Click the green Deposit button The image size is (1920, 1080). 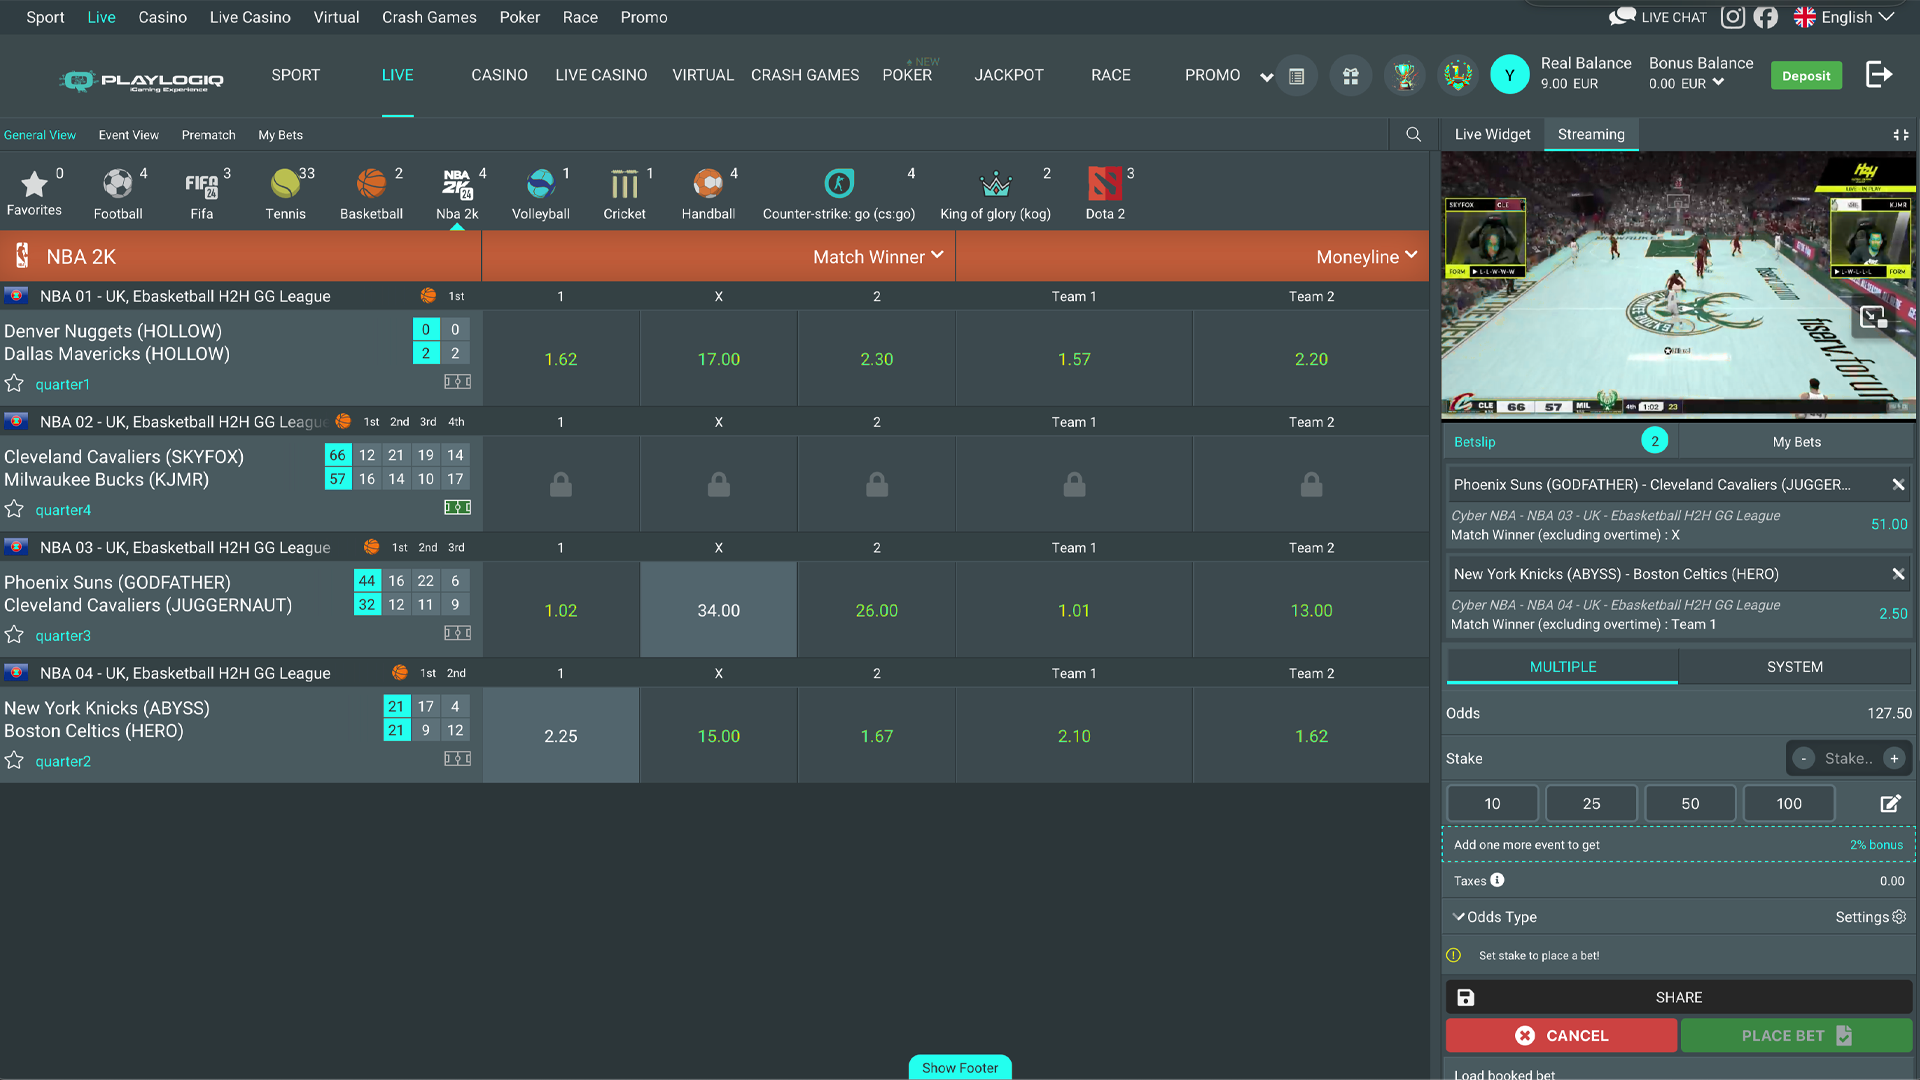(1806, 76)
